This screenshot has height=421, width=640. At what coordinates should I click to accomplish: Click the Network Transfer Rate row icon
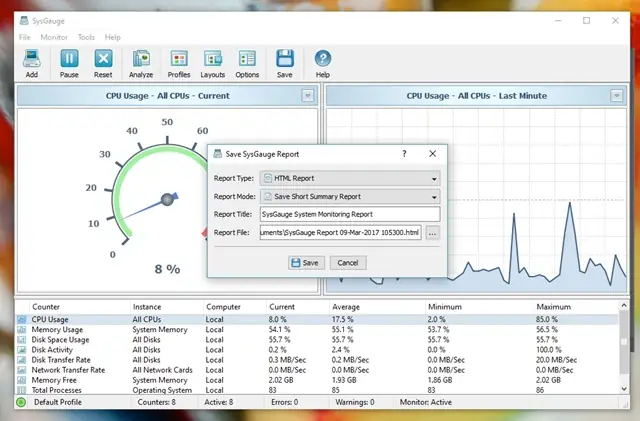[22, 370]
